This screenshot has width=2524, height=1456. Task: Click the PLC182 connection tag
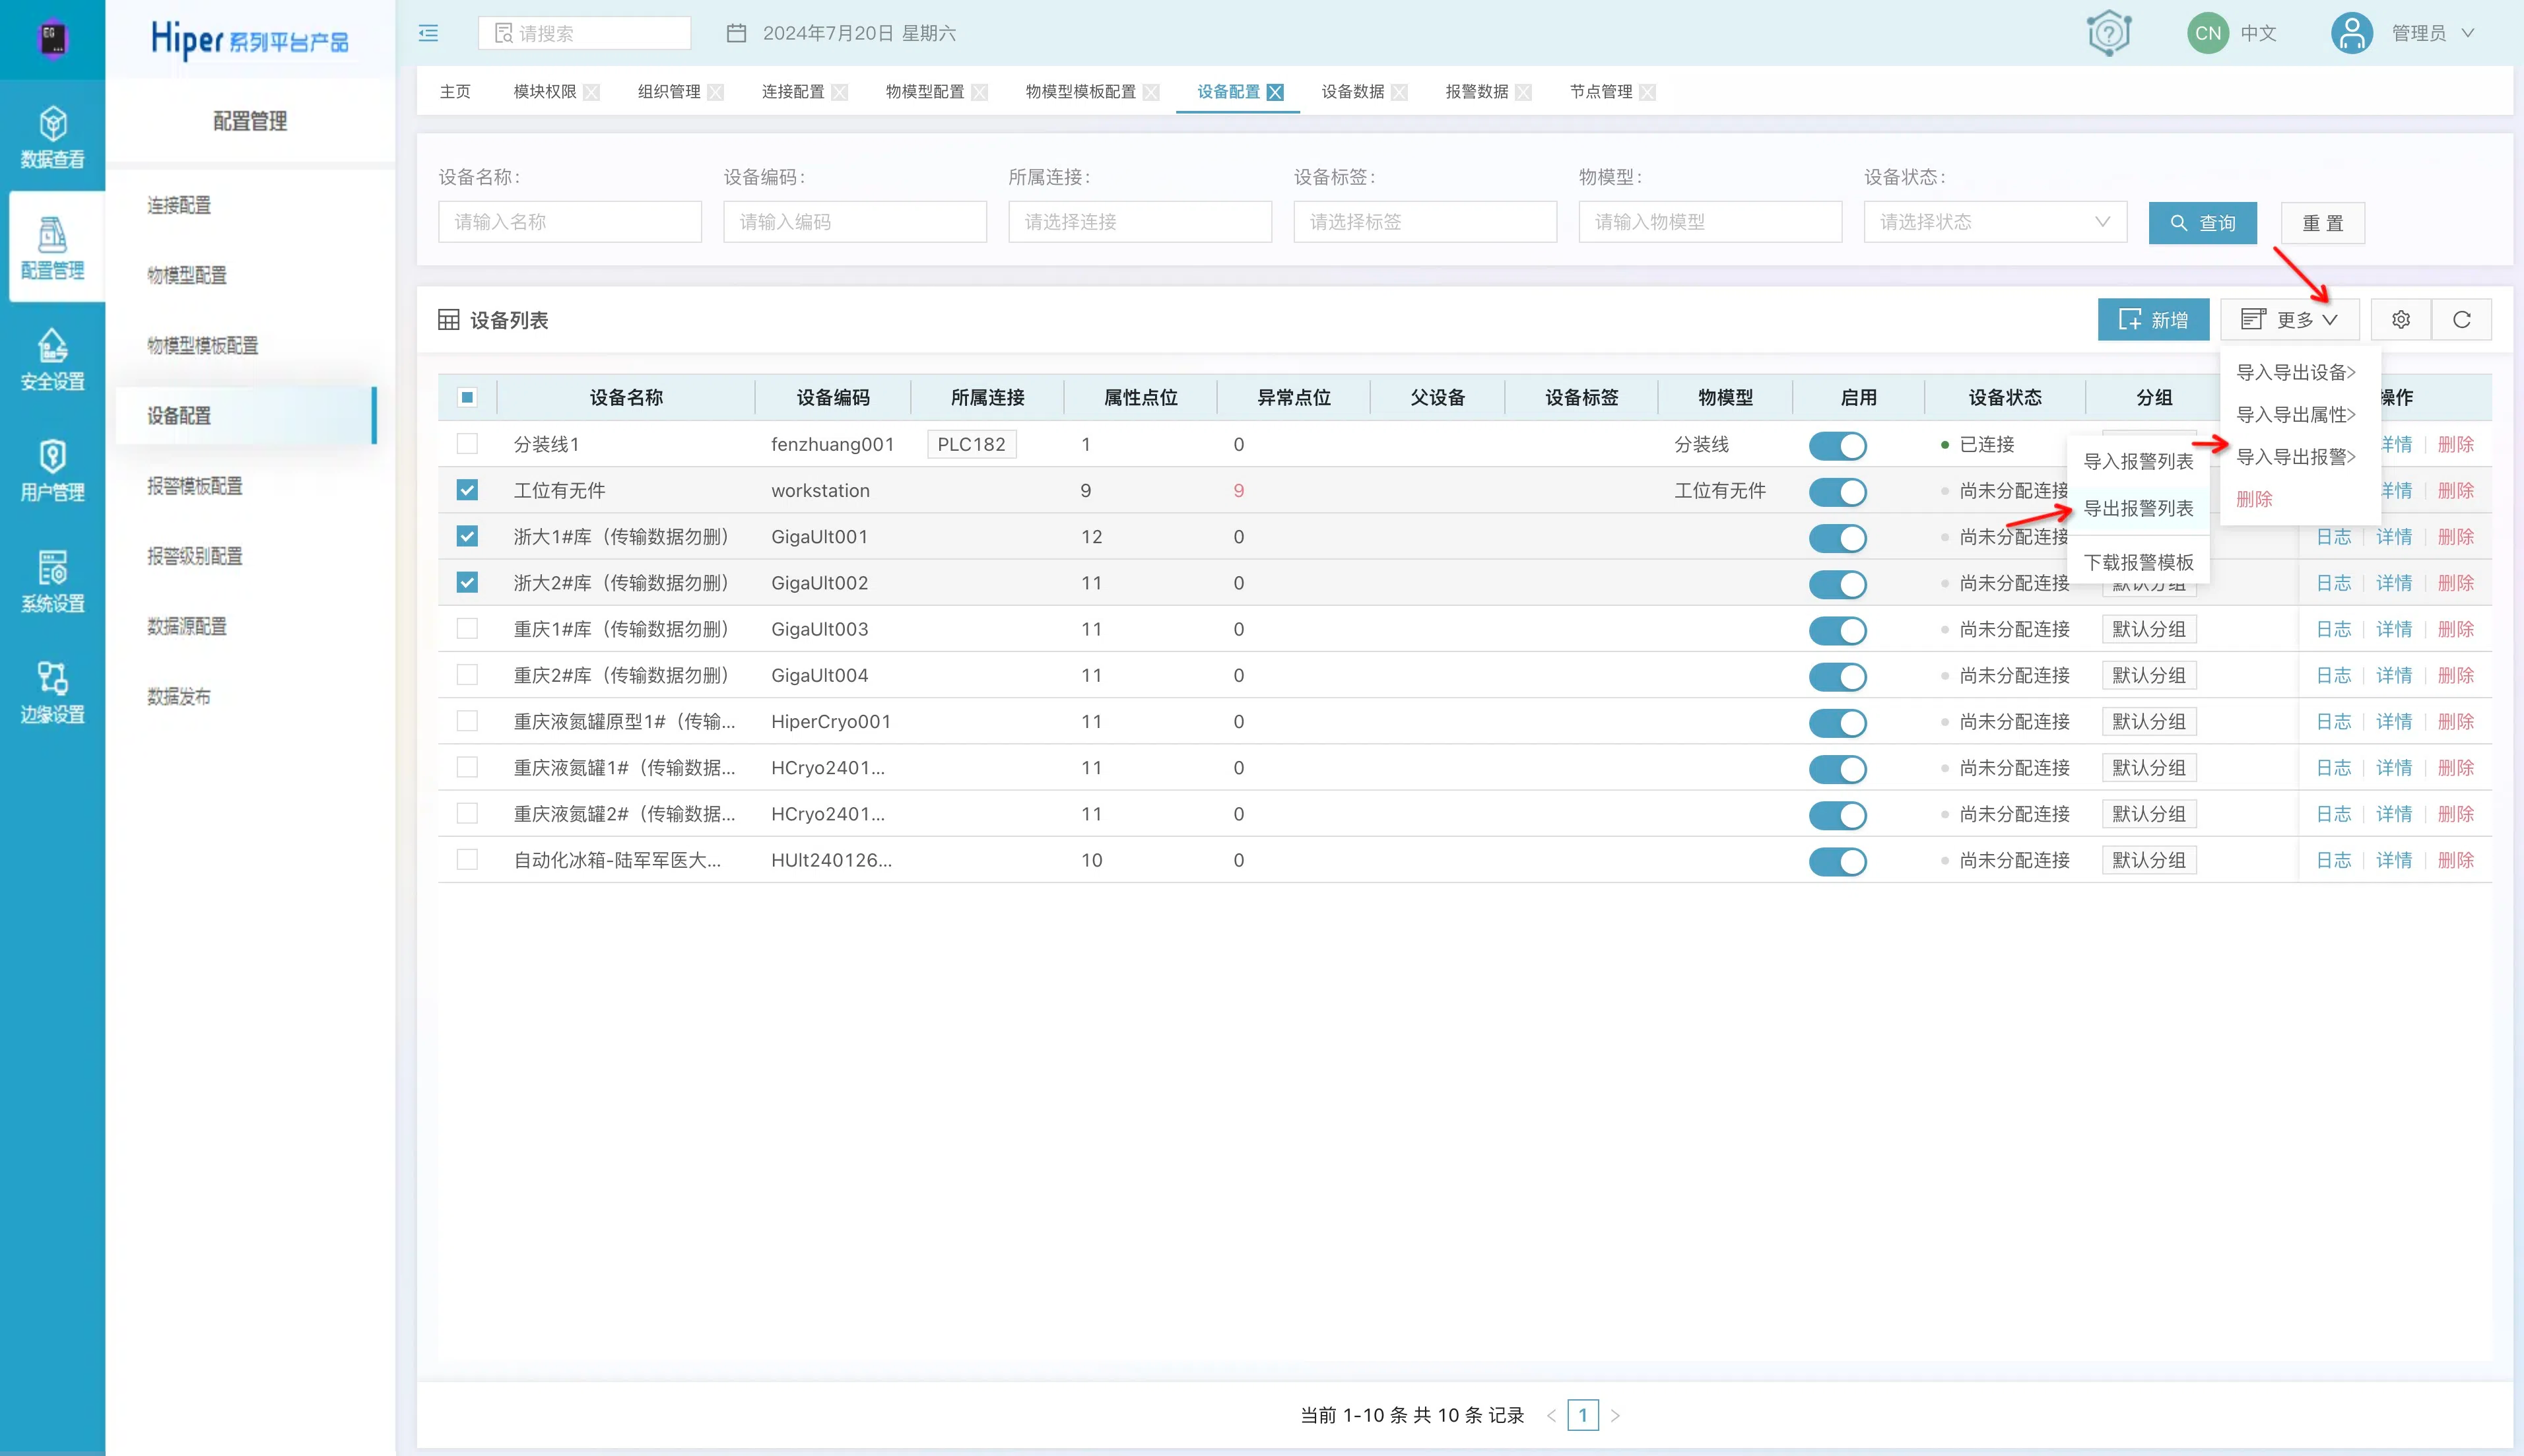pos(971,444)
